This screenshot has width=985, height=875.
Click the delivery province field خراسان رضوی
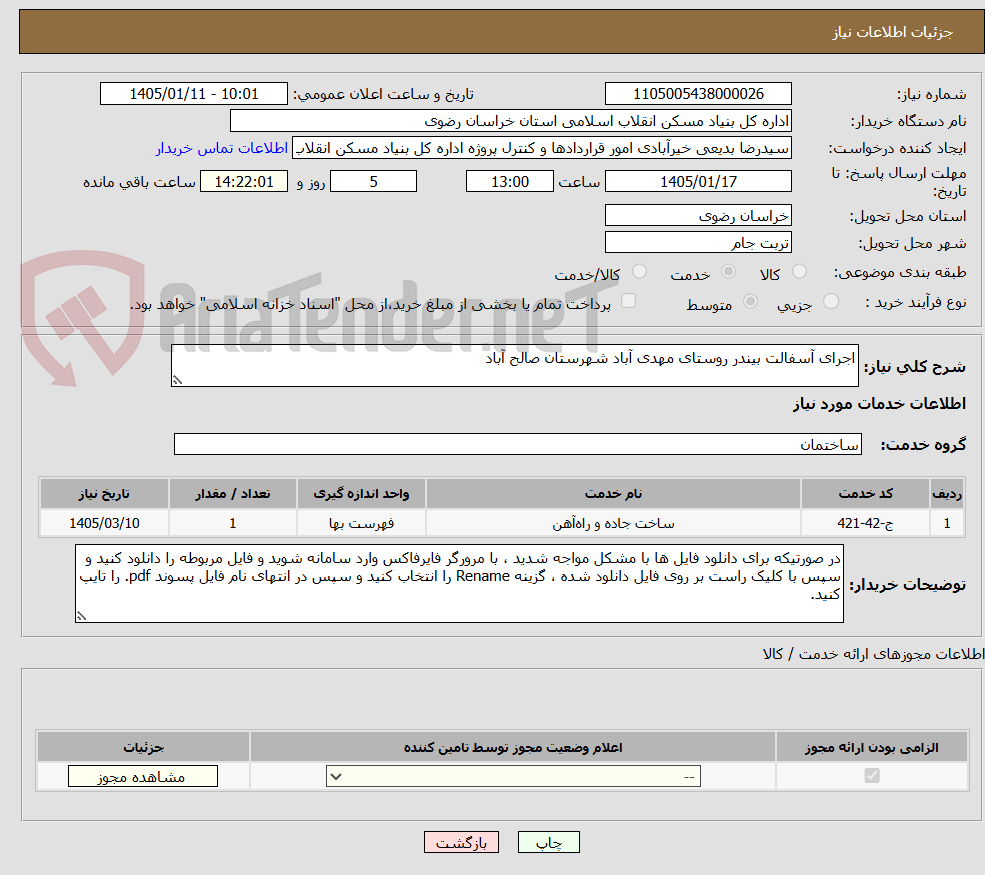[698, 215]
